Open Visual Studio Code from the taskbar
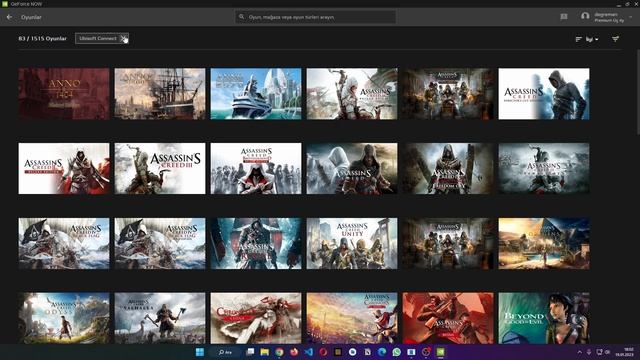This screenshot has height=360, width=640. [x=309, y=352]
